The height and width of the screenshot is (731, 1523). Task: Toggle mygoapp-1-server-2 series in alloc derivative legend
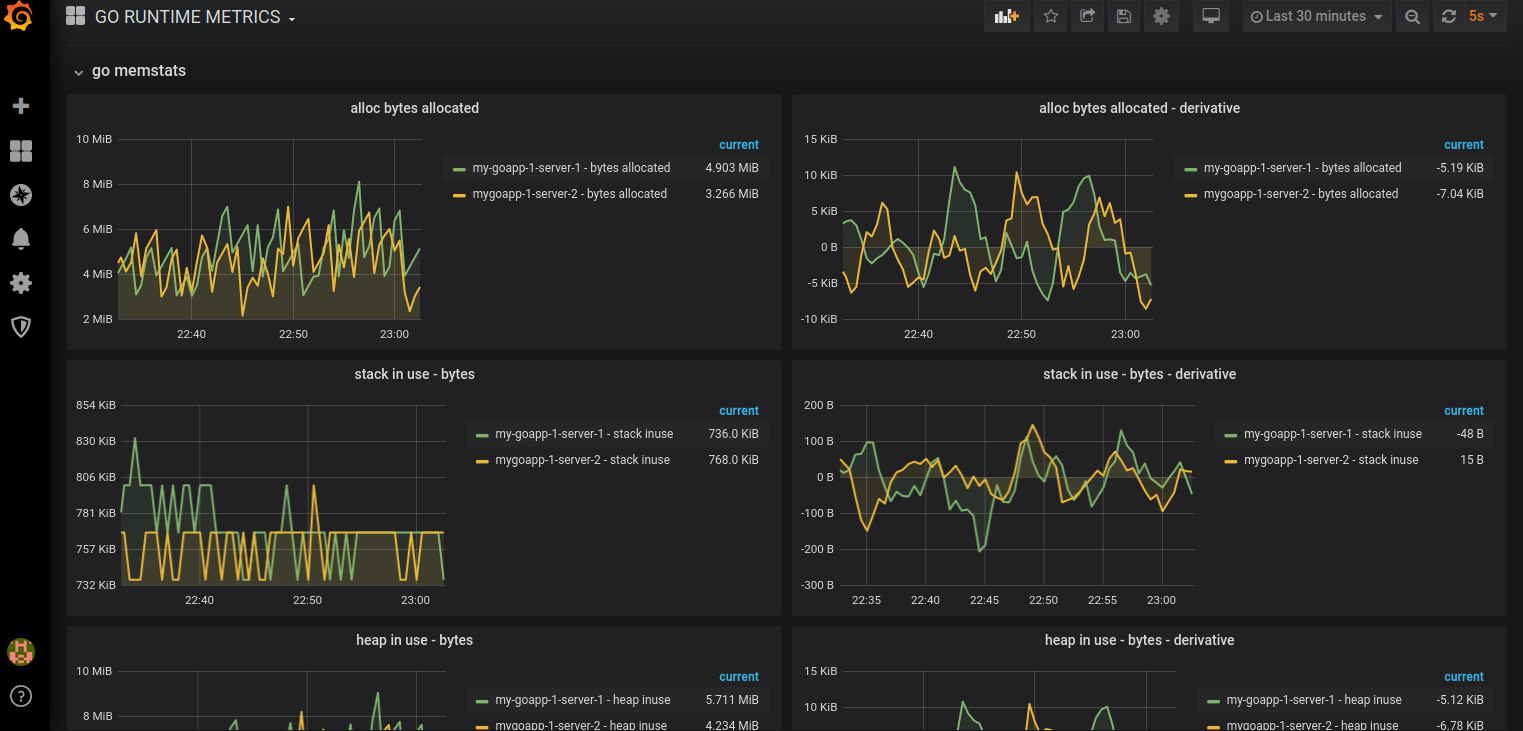click(x=1300, y=194)
